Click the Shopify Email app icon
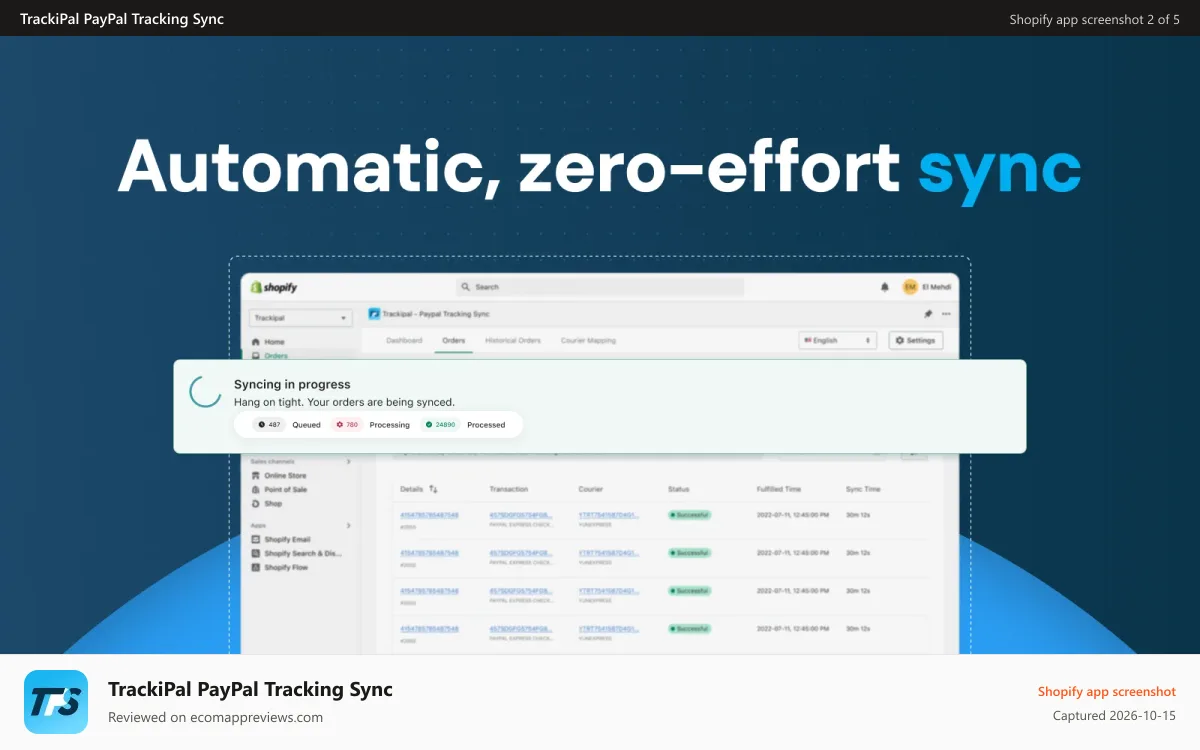Viewport: 1200px width, 750px height. click(x=256, y=540)
